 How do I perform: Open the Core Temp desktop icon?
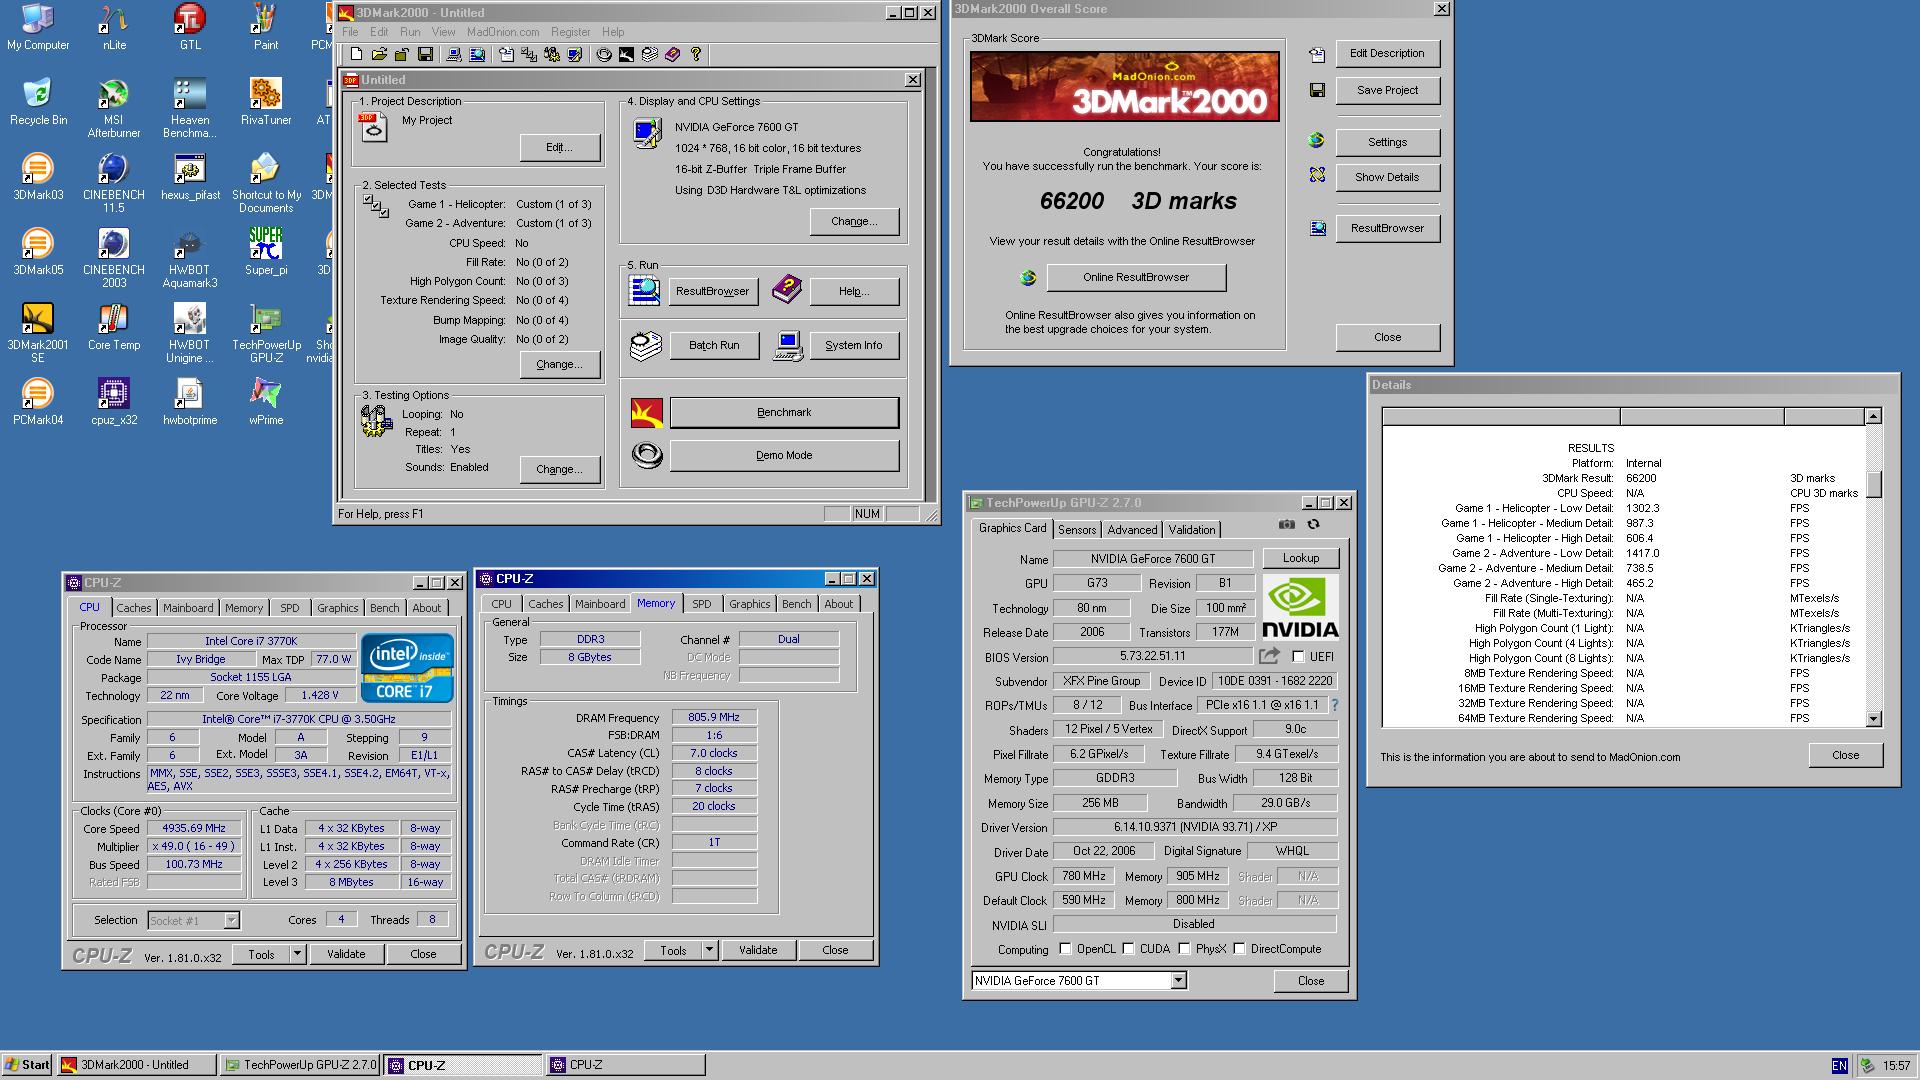113,327
